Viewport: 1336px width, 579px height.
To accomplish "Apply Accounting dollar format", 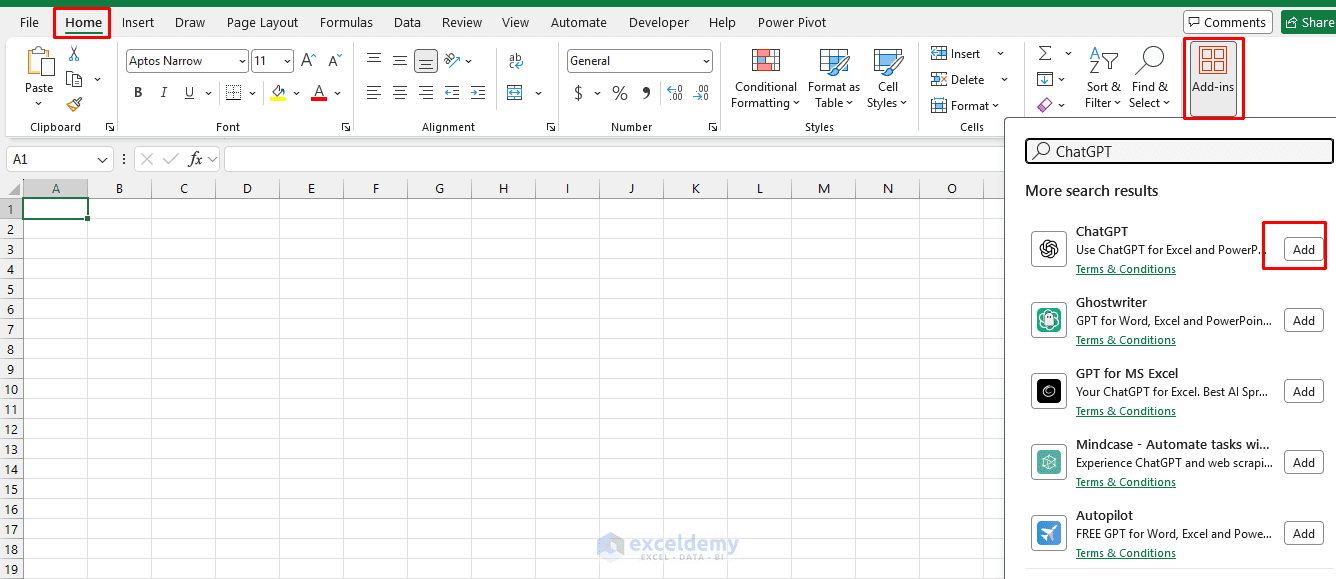I will 578,93.
